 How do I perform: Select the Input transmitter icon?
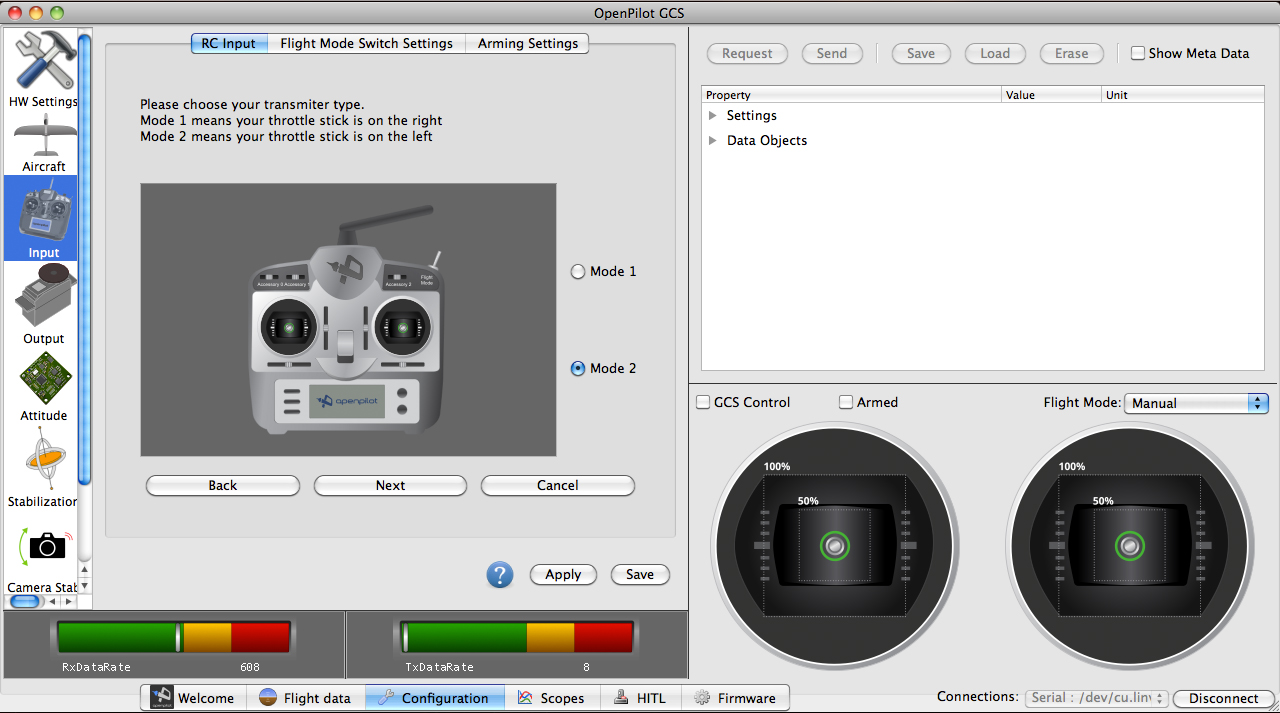coord(44,211)
